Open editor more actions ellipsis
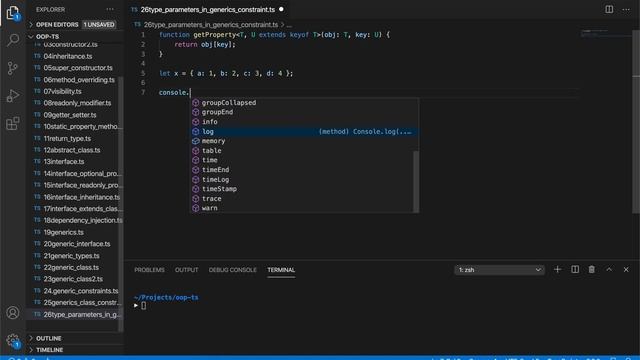The width and height of the screenshot is (640, 360). point(626,9)
